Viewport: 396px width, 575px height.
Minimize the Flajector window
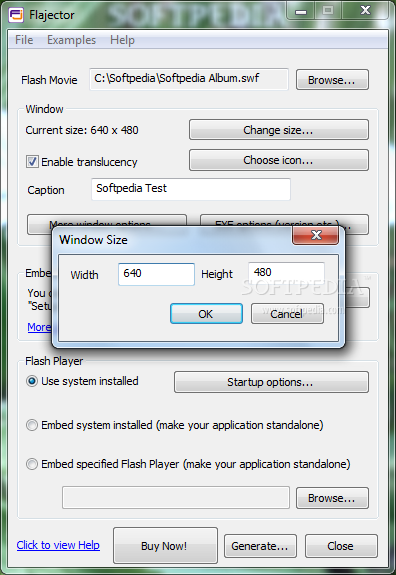tap(301, 11)
